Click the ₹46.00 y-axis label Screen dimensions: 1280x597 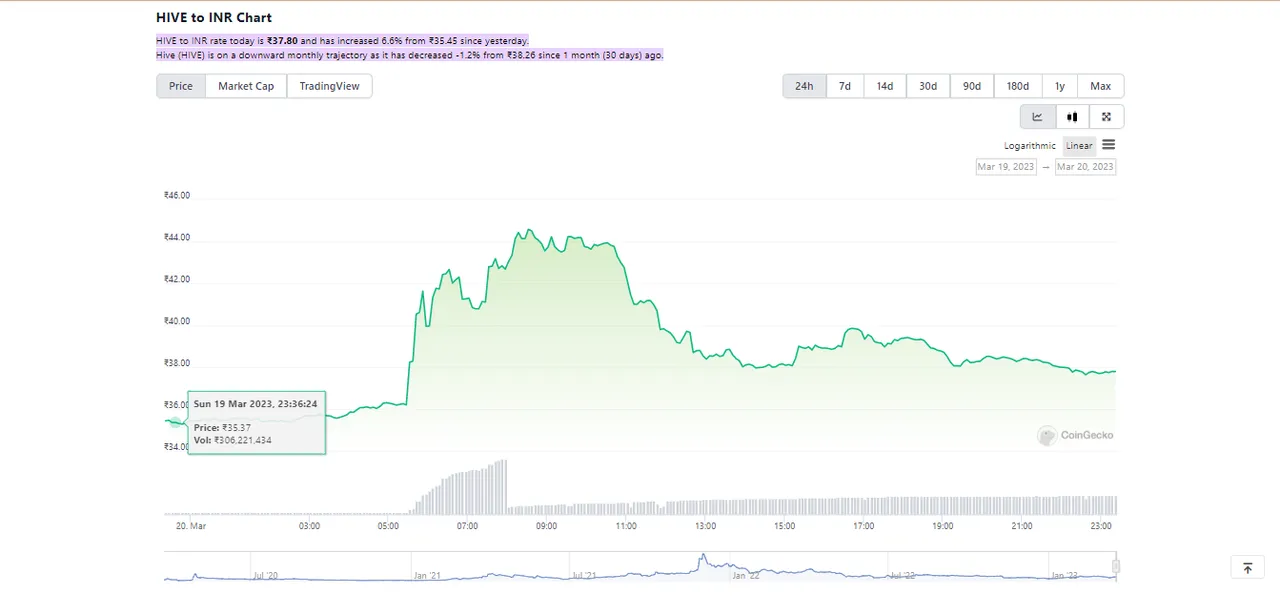(x=177, y=196)
